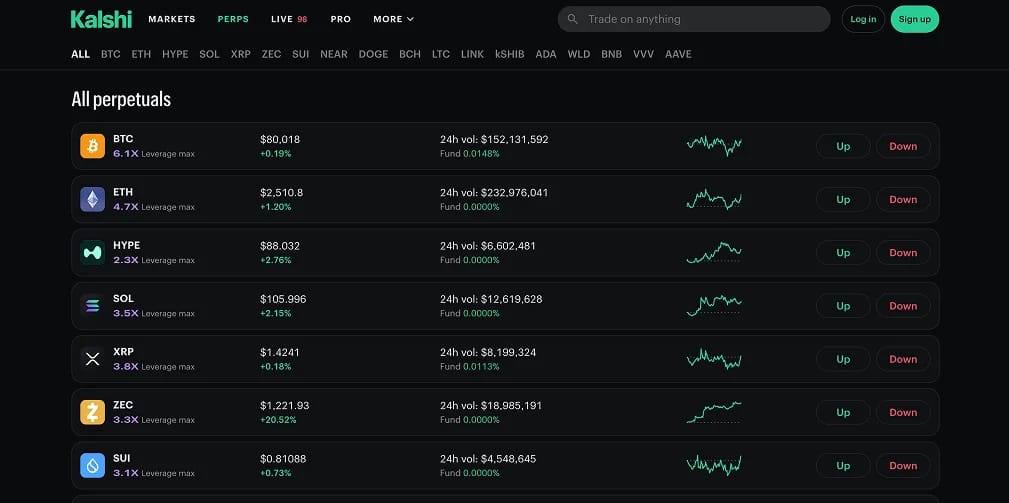Select the SOL filter tab

click(209, 54)
